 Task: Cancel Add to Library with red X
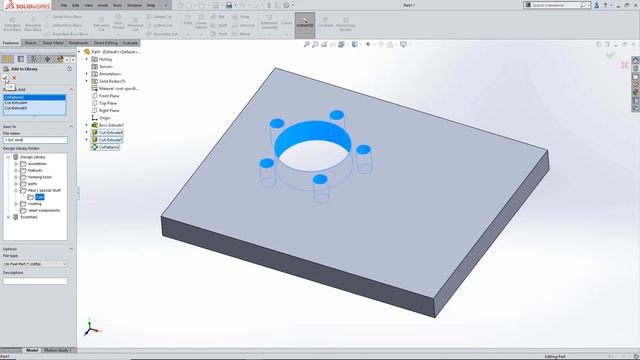click(14, 78)
